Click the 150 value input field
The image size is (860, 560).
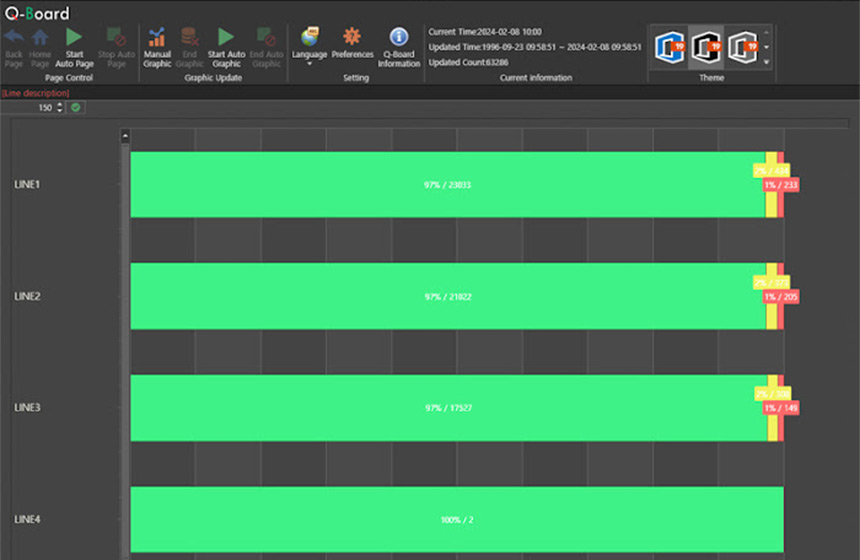coord(27,108)
